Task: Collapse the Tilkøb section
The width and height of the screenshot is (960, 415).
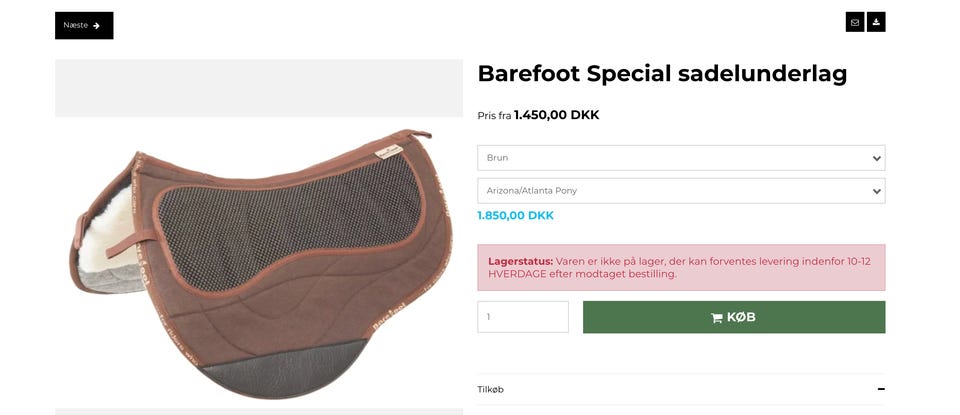Action: (x=680, y=389)
